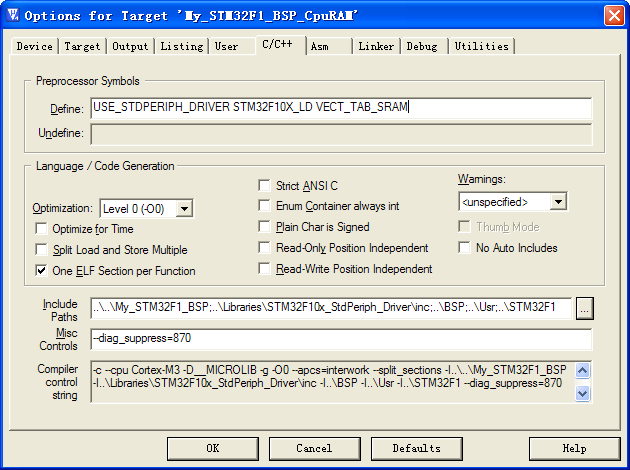
Task: Click in the Include Paths field
Action: 331,308
